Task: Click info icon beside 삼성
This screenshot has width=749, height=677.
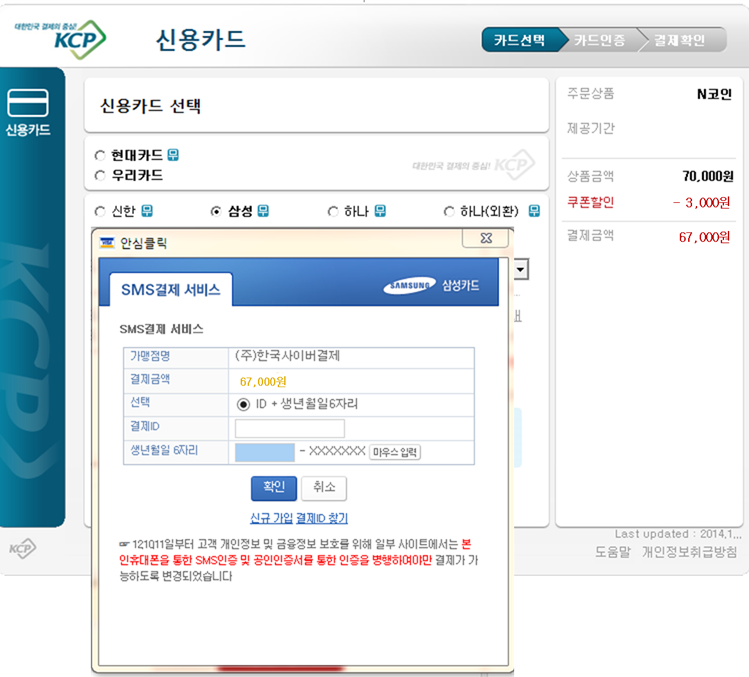Action: (x=263, y=211)
